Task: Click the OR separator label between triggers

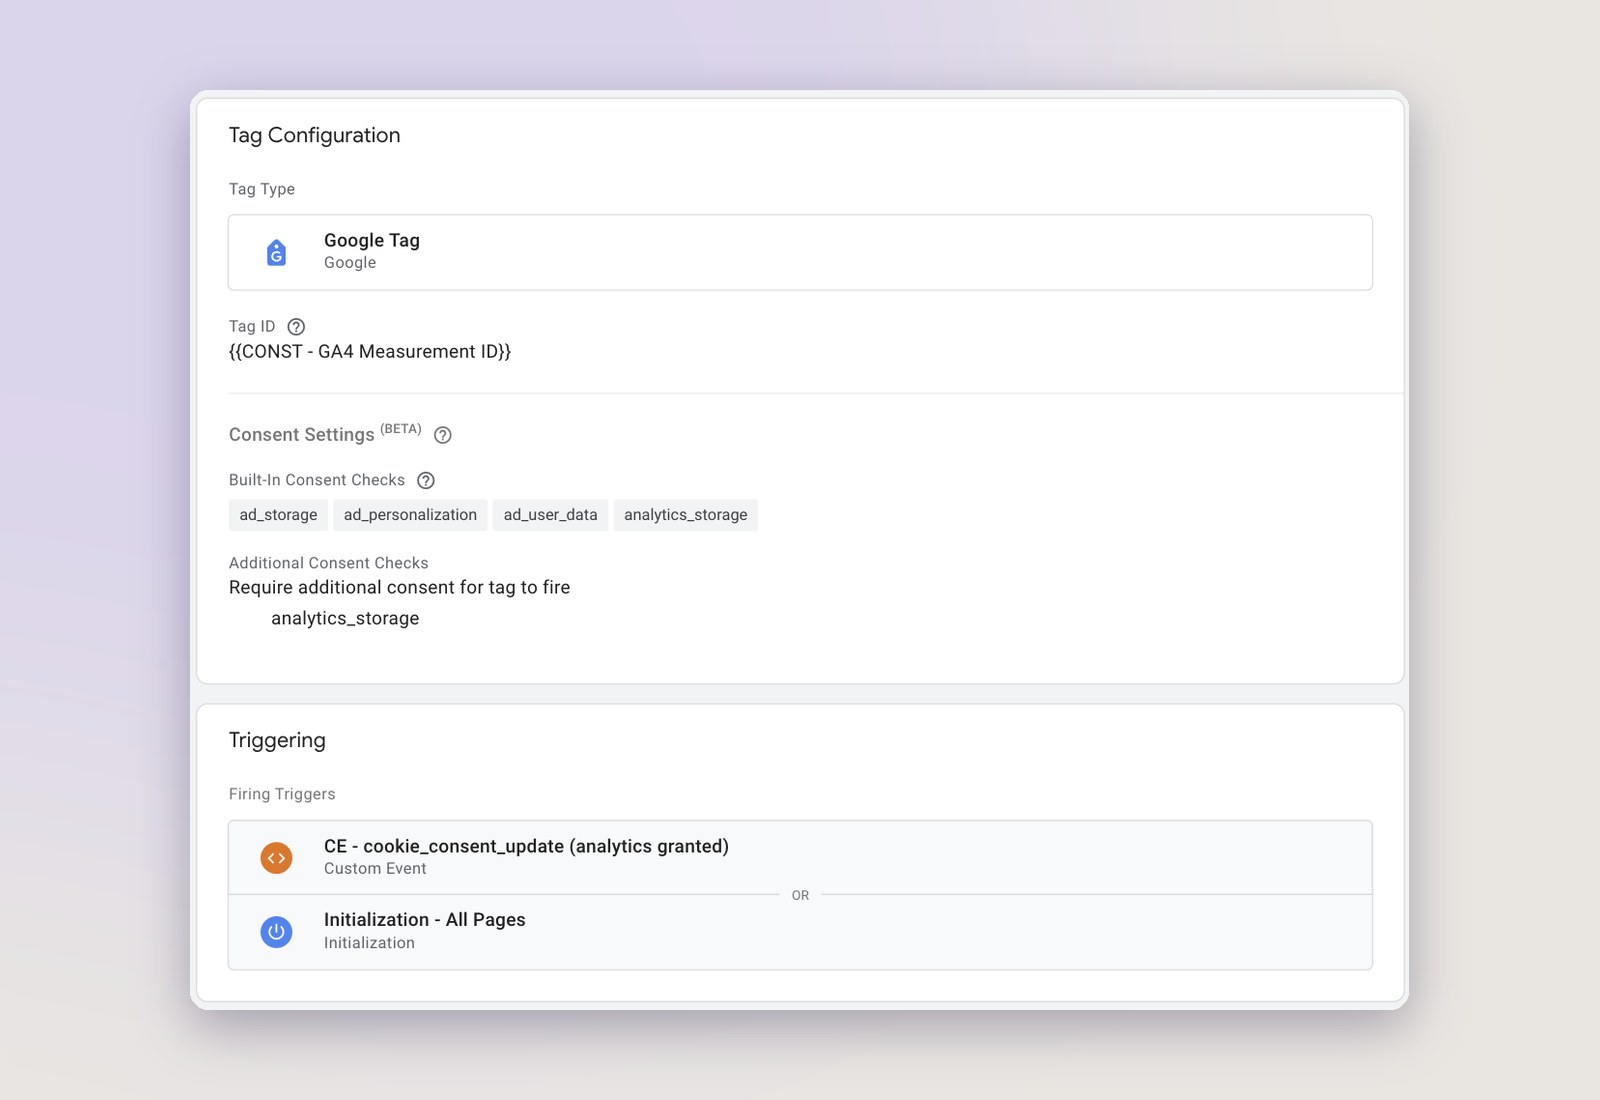Action: click(800, 895)
